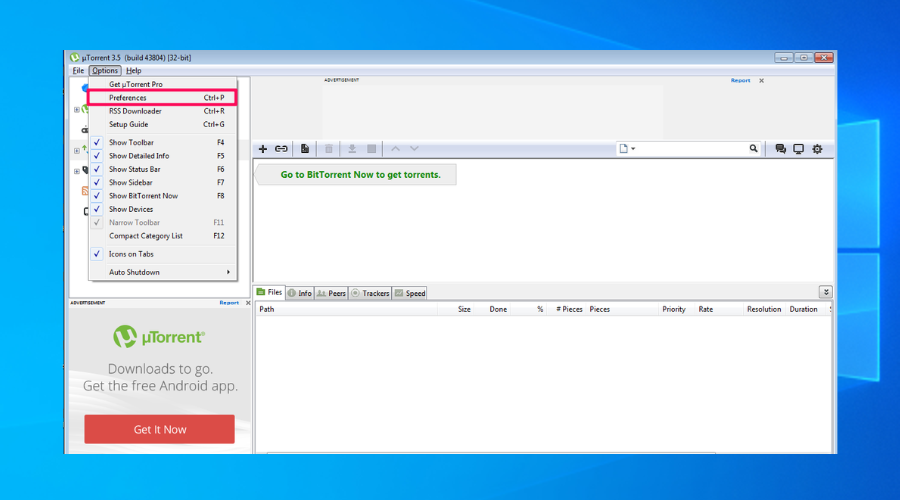Image resolution: width=900 pixels, height=500 pixels.
Task: Click the Add Torrent plus icon
Action: tap(263, 149)
